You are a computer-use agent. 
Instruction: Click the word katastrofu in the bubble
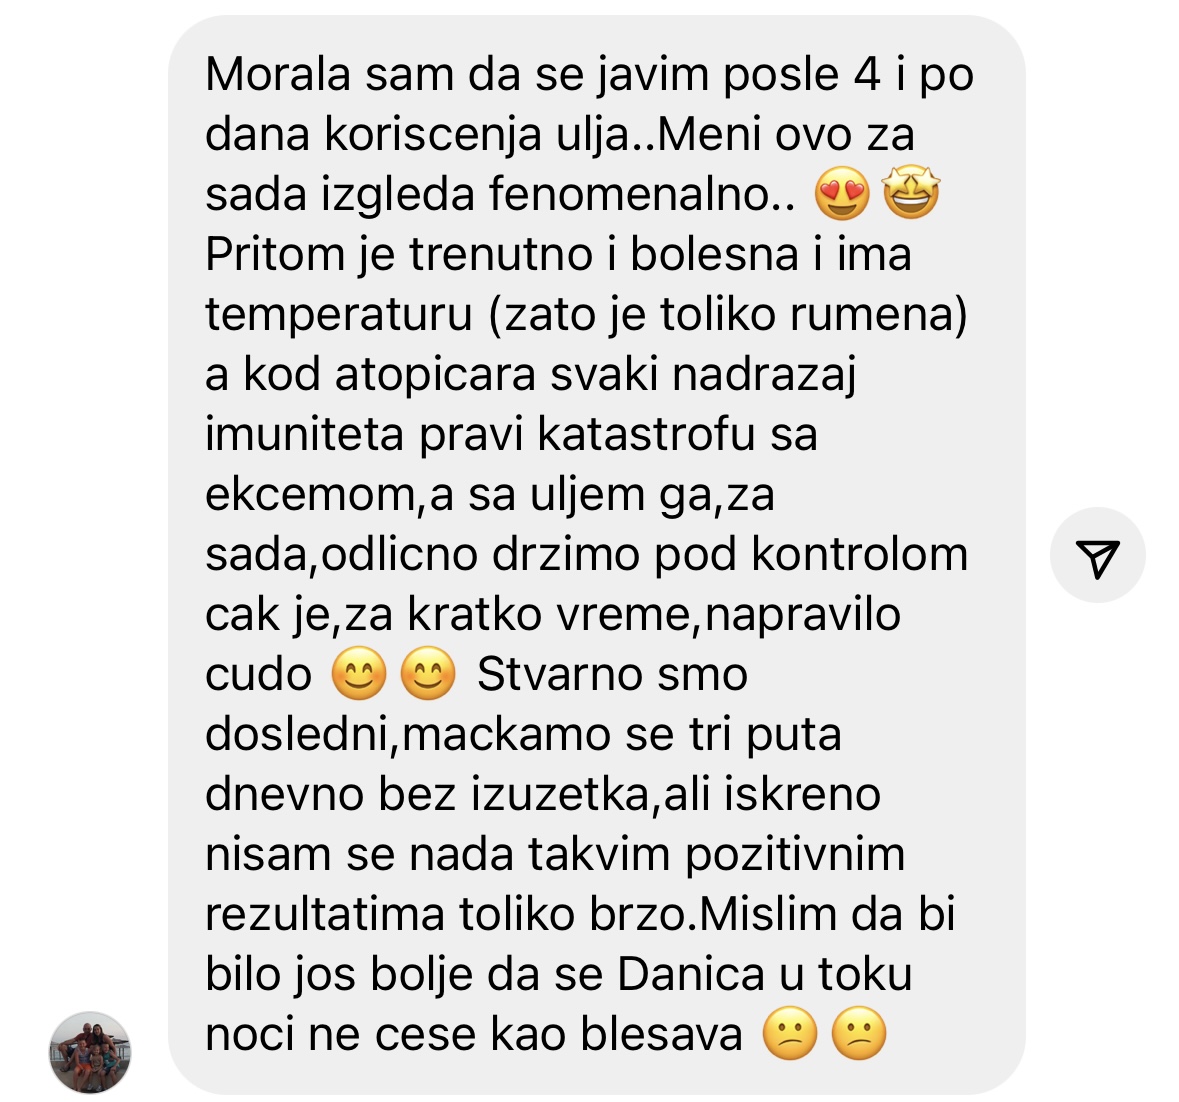(646, 434)
